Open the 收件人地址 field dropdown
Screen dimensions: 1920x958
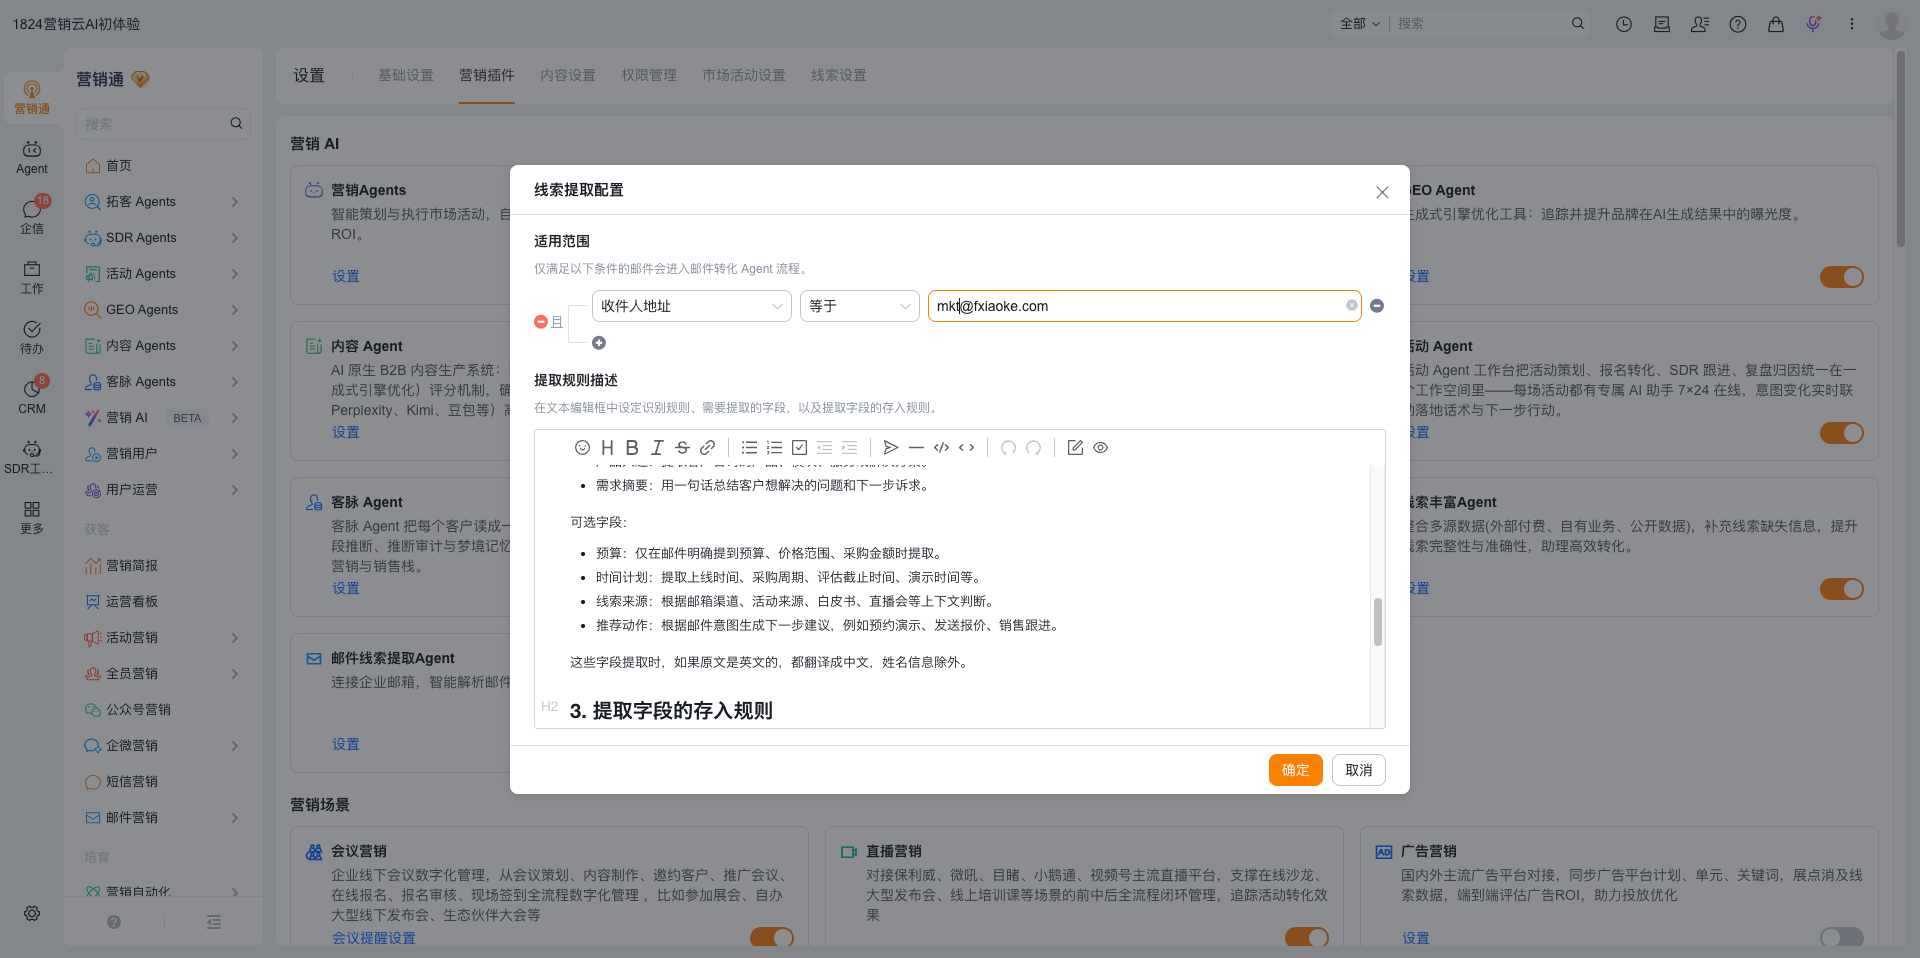[x=692, y=306]
